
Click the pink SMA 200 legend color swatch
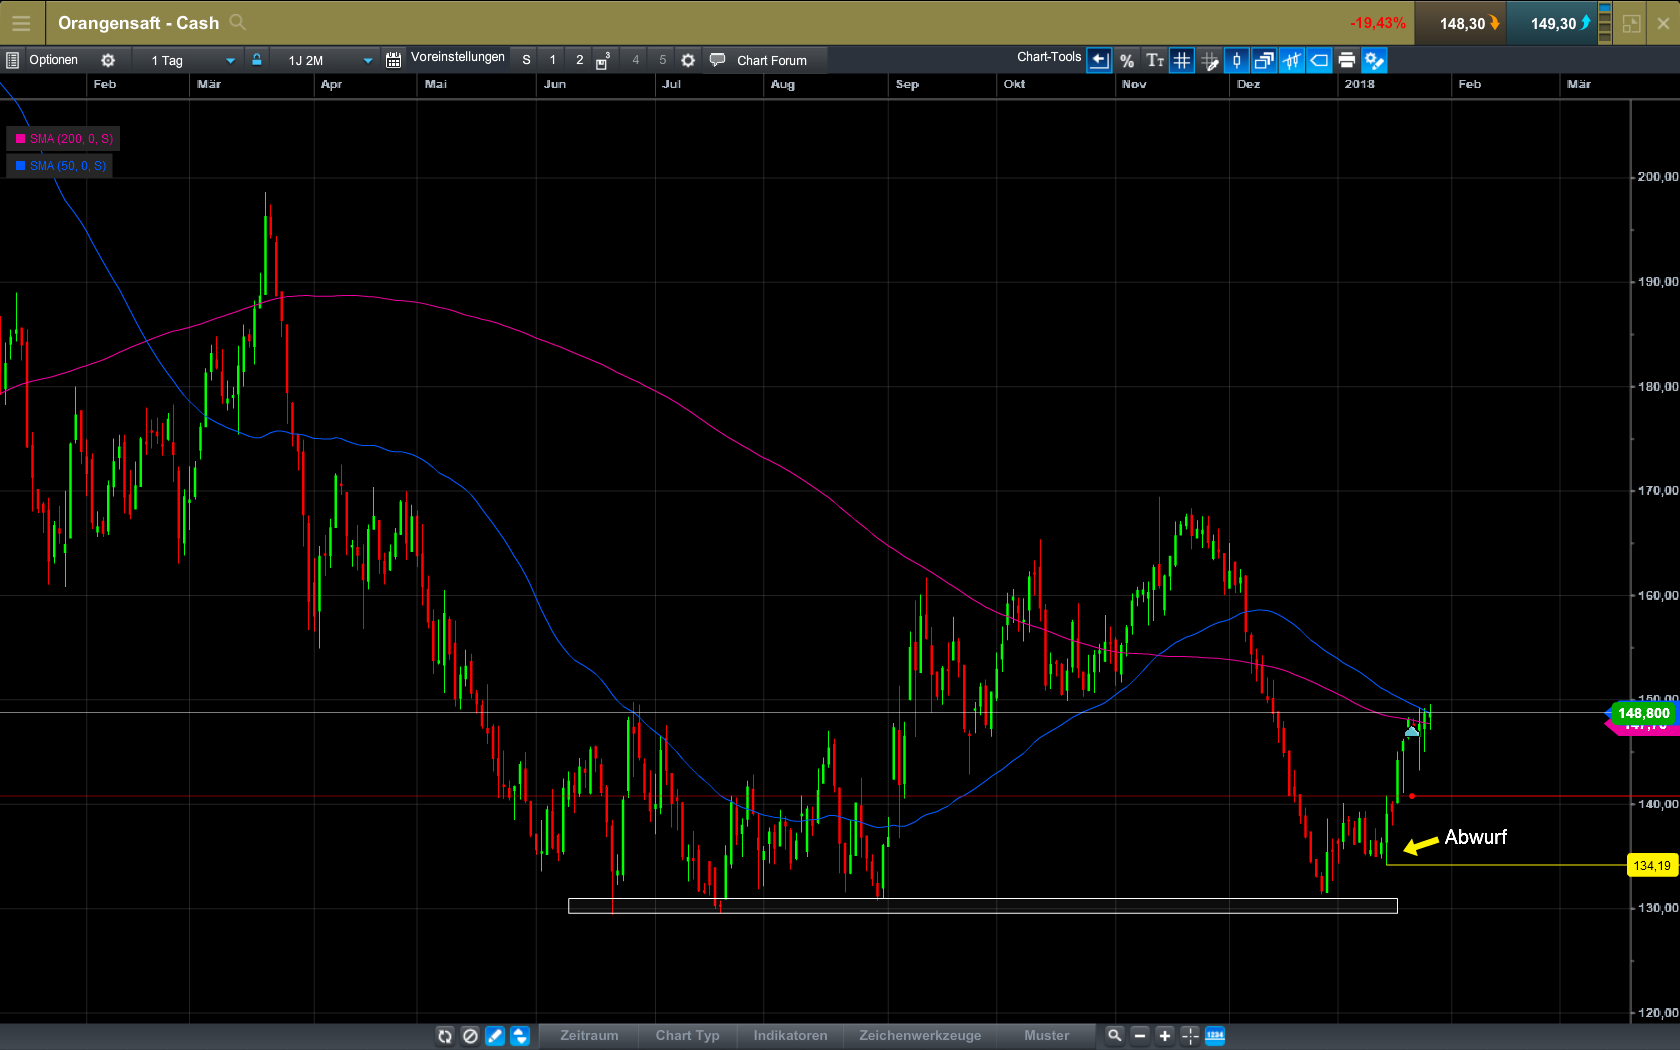[18, 139]
